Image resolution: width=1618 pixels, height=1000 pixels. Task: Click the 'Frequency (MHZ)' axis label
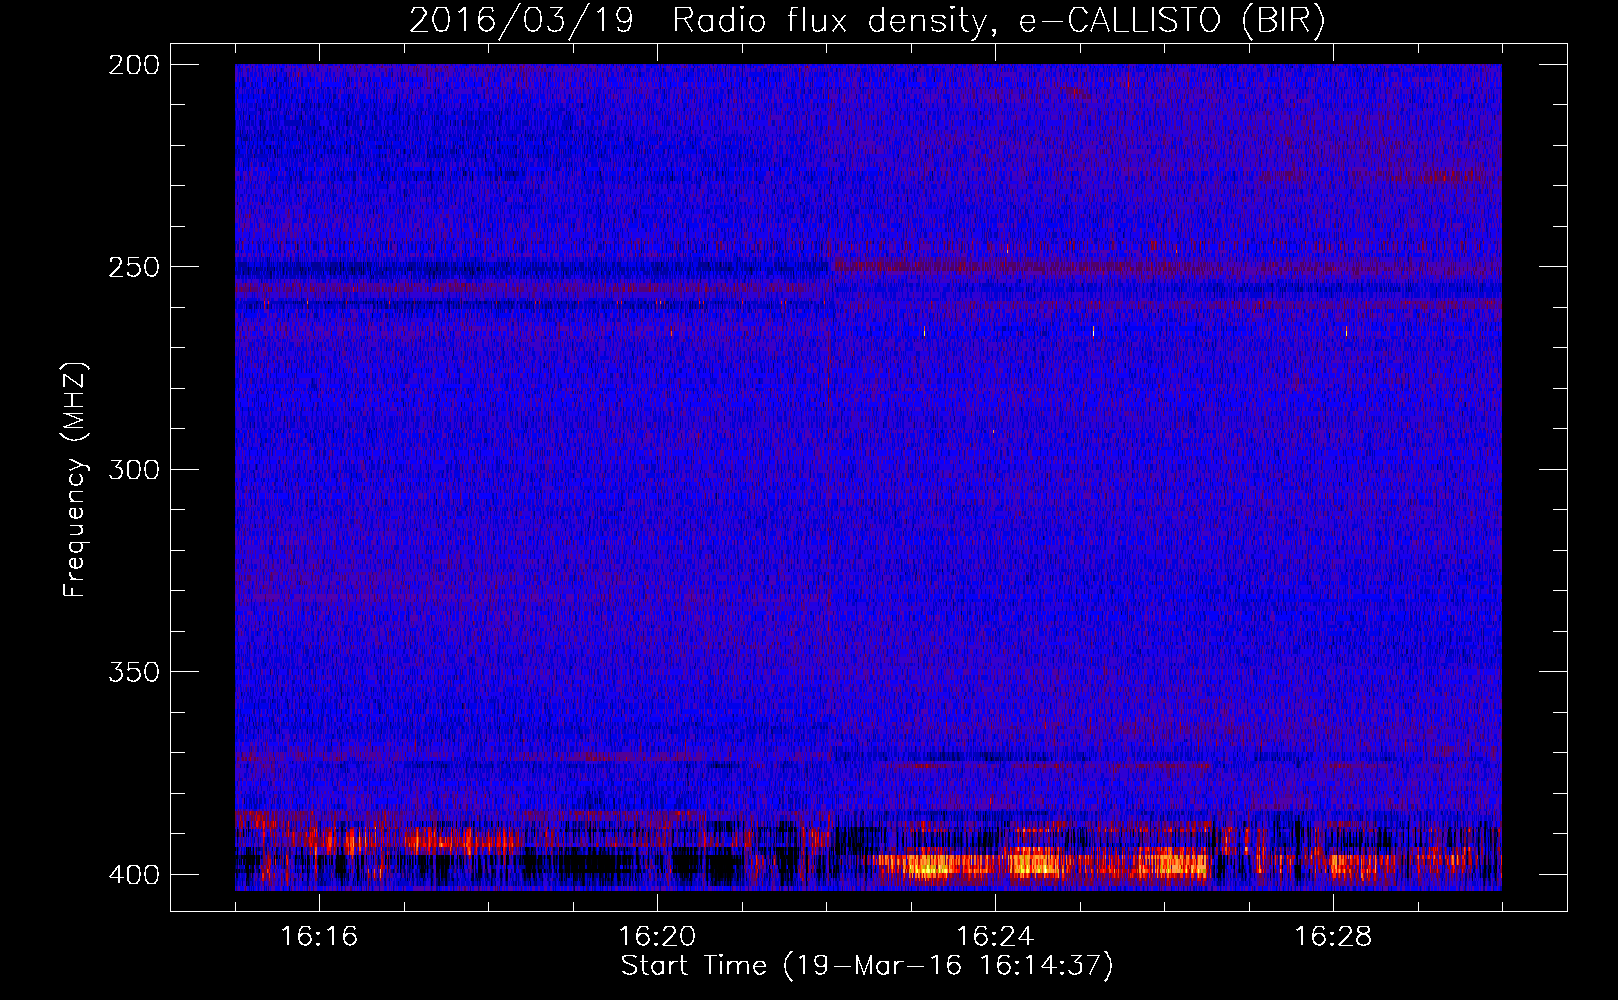coord(75,480)
